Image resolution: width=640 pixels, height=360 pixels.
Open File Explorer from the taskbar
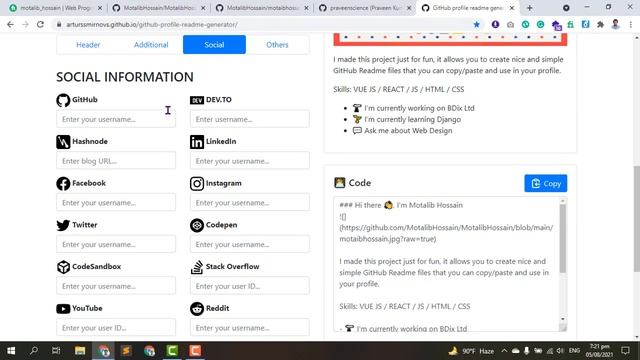[80, 351]
